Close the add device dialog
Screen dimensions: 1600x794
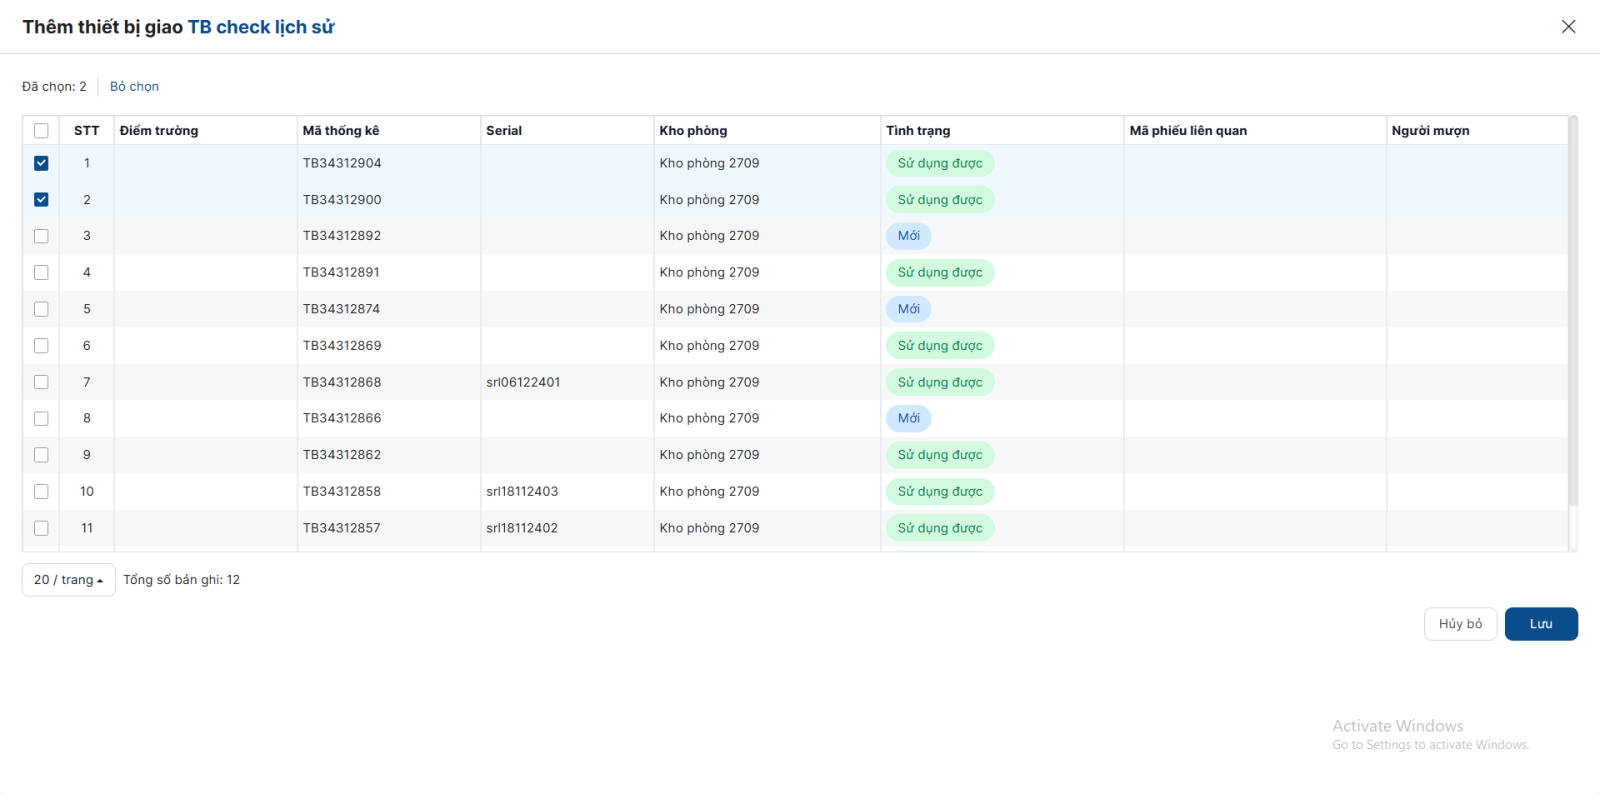point(1568,27)
